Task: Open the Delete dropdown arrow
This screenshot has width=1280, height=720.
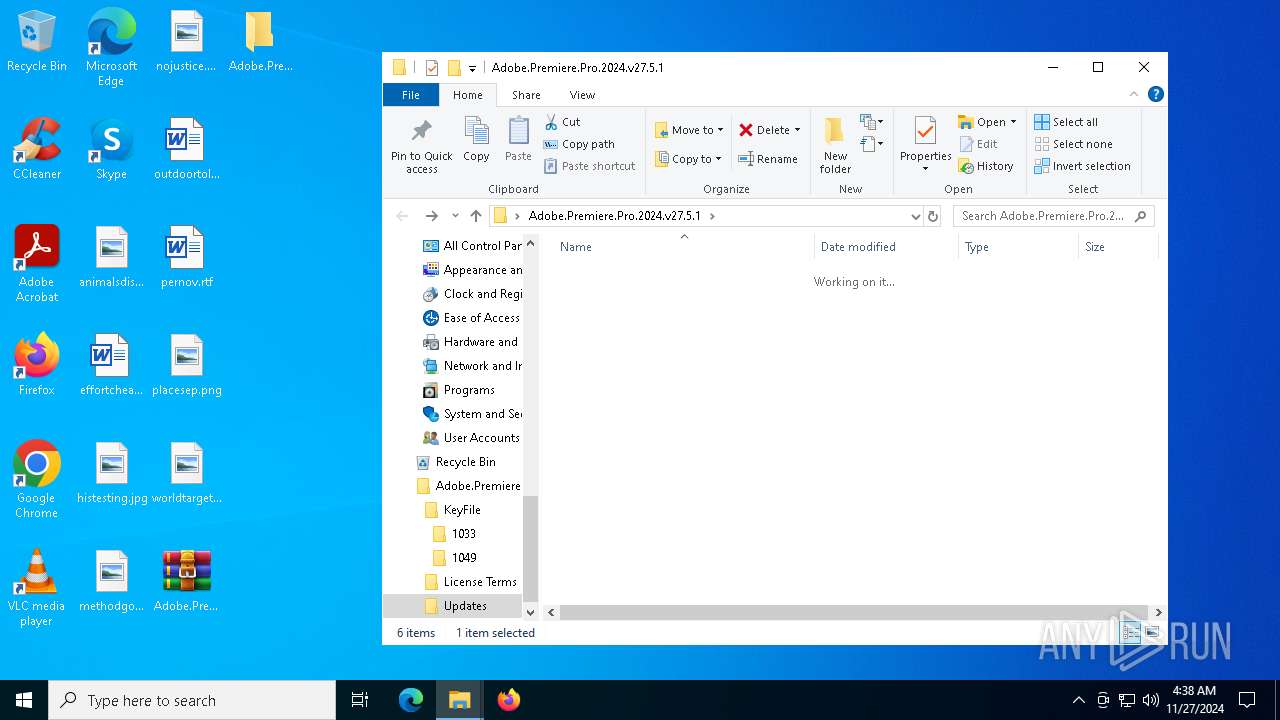Action: coord(797,130)
